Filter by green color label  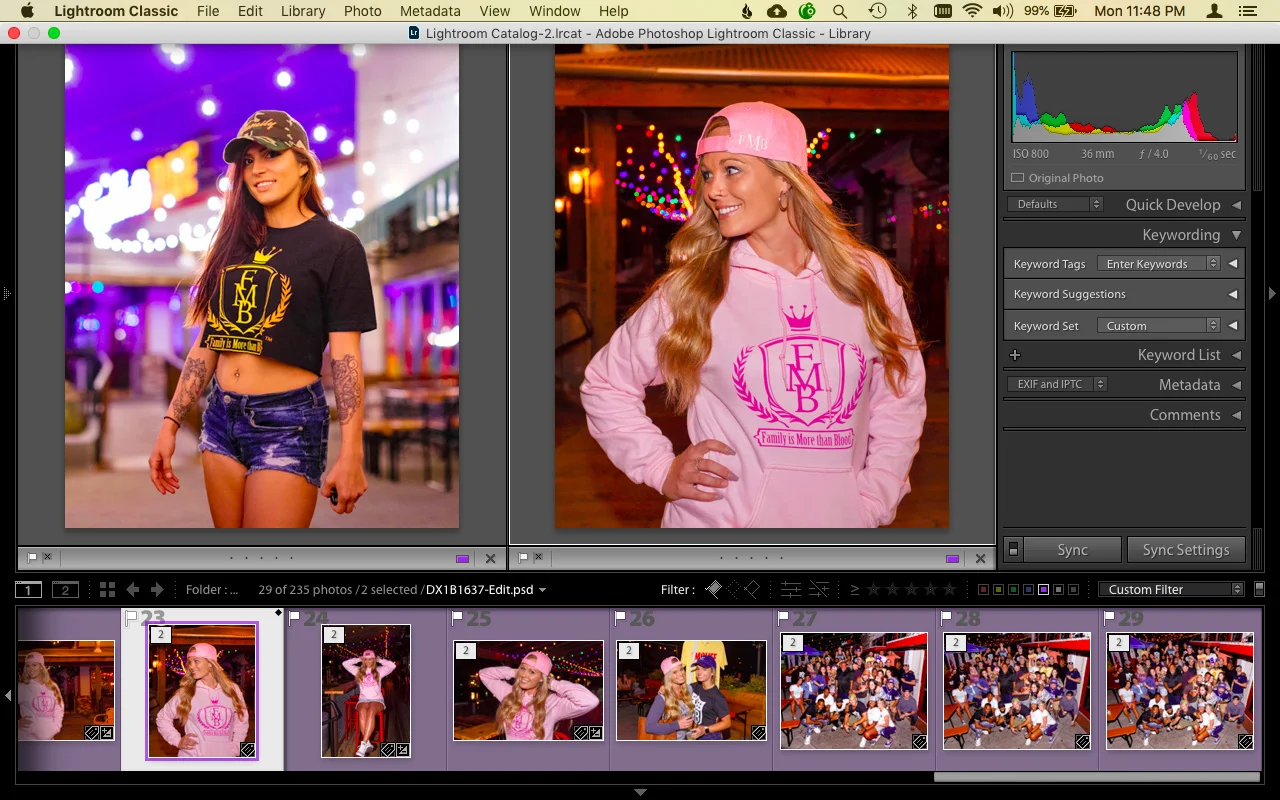1013,590
